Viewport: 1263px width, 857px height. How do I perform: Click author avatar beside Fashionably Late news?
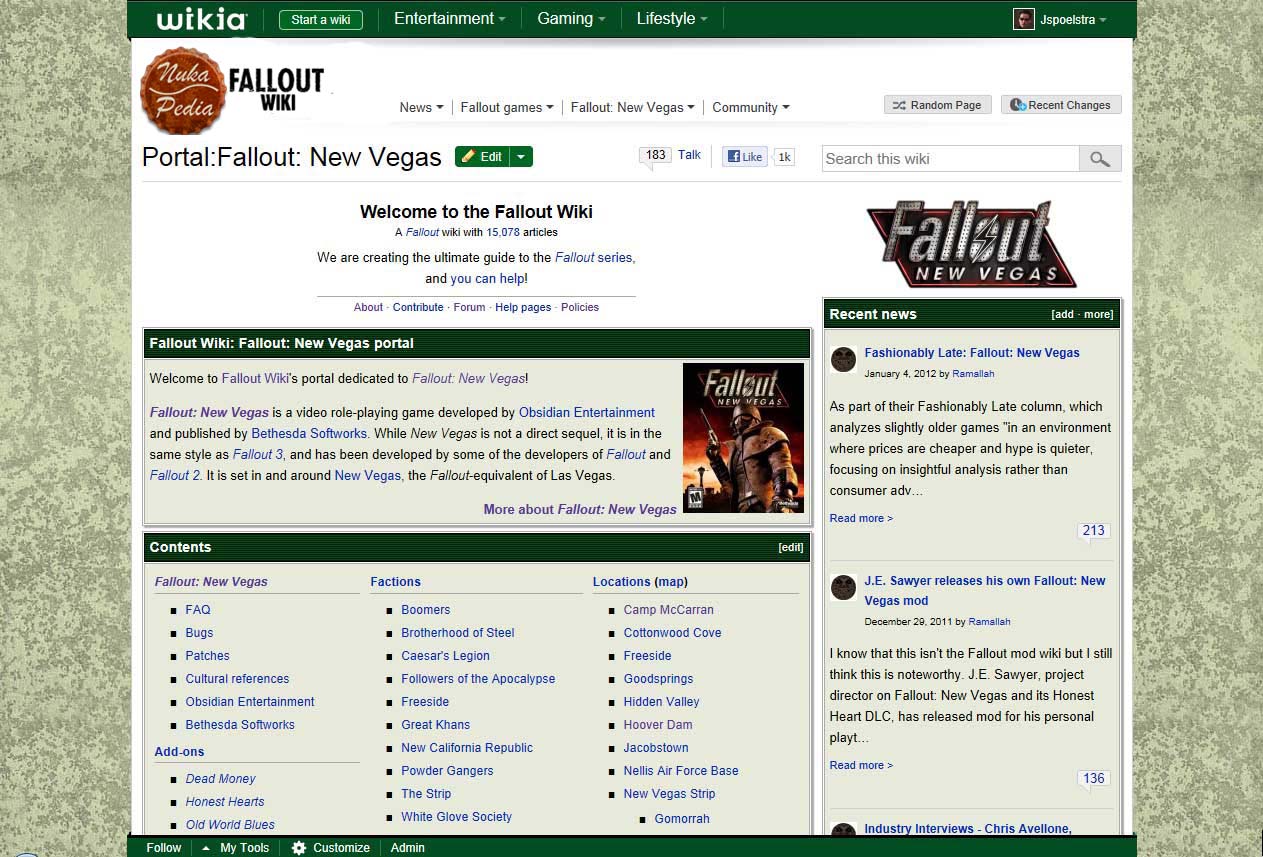843,359
